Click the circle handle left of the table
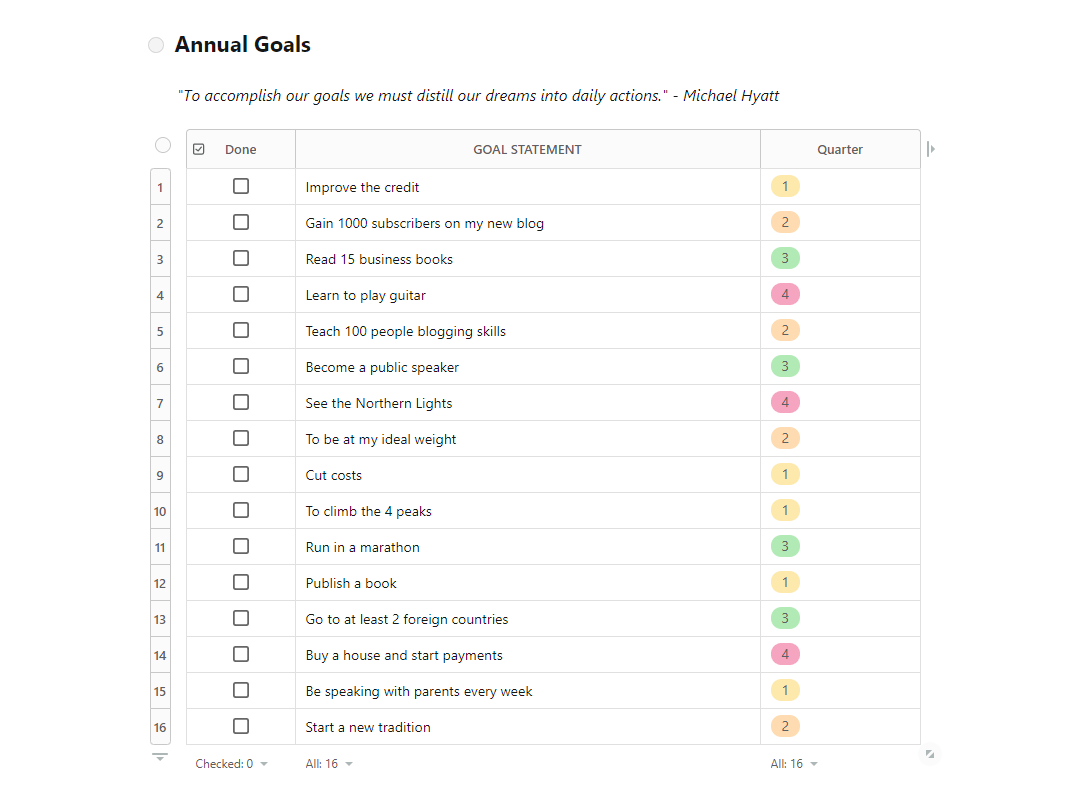1078x809 pixels. click(163, 145)
